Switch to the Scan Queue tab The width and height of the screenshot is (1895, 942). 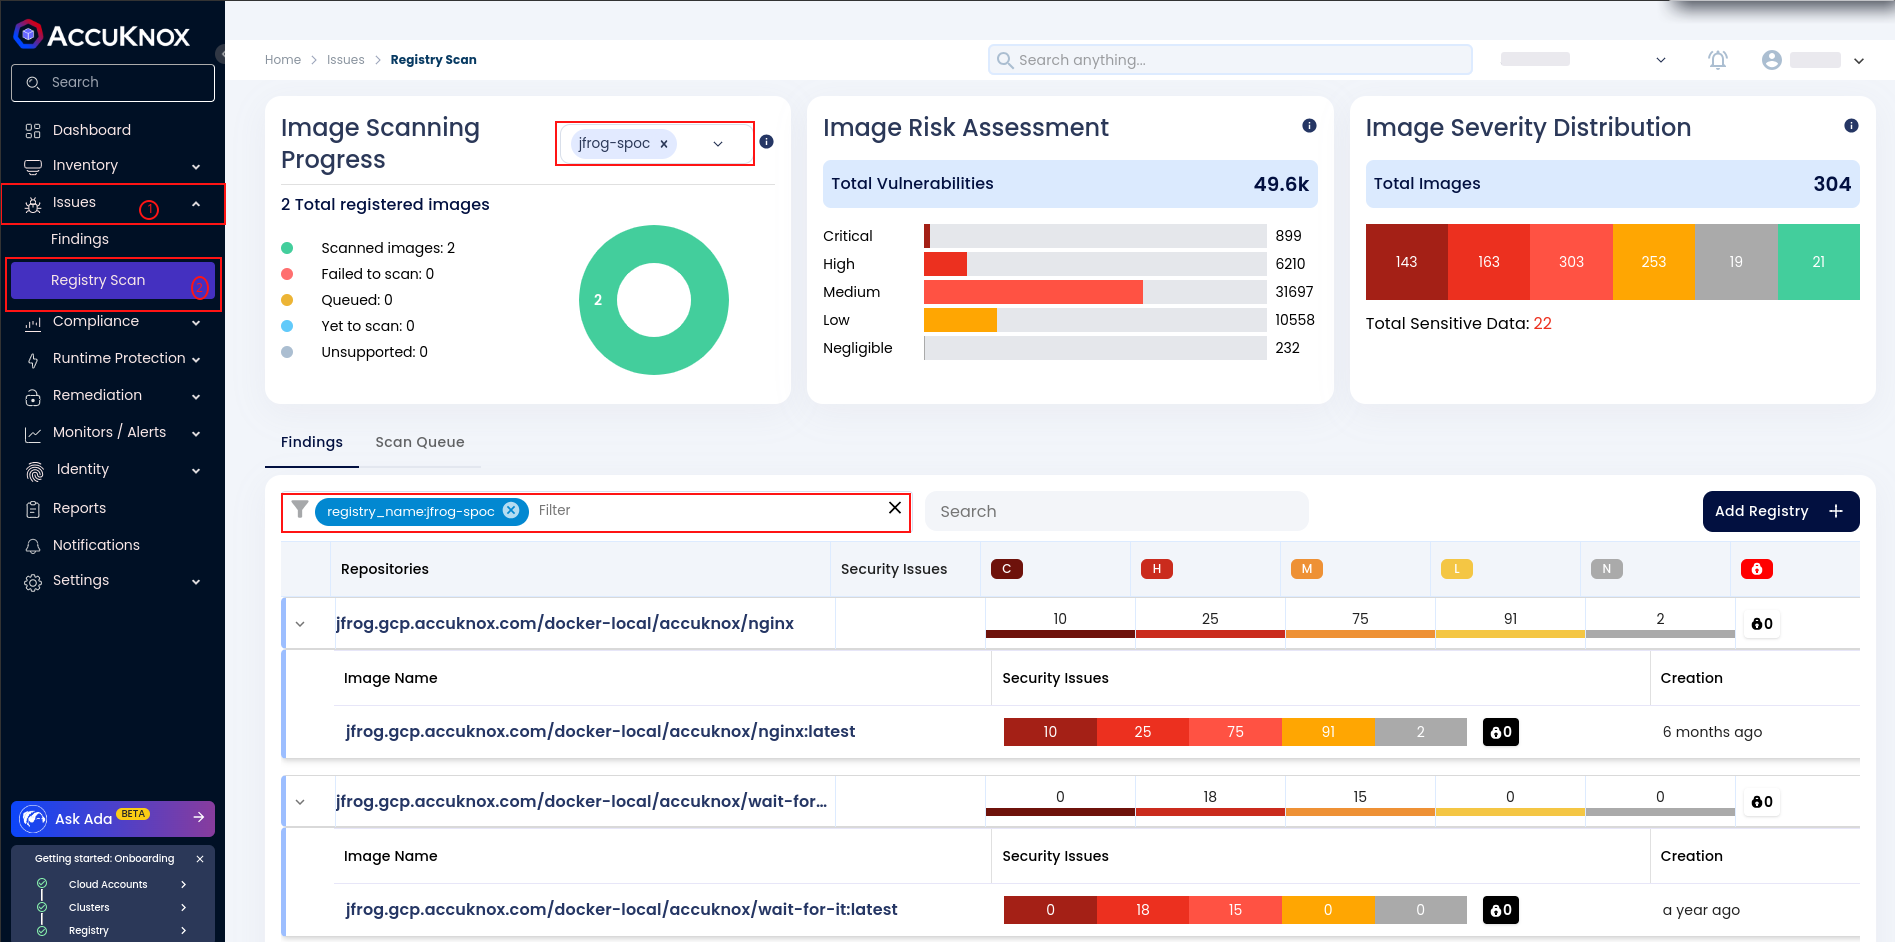(x=420, y=442)
